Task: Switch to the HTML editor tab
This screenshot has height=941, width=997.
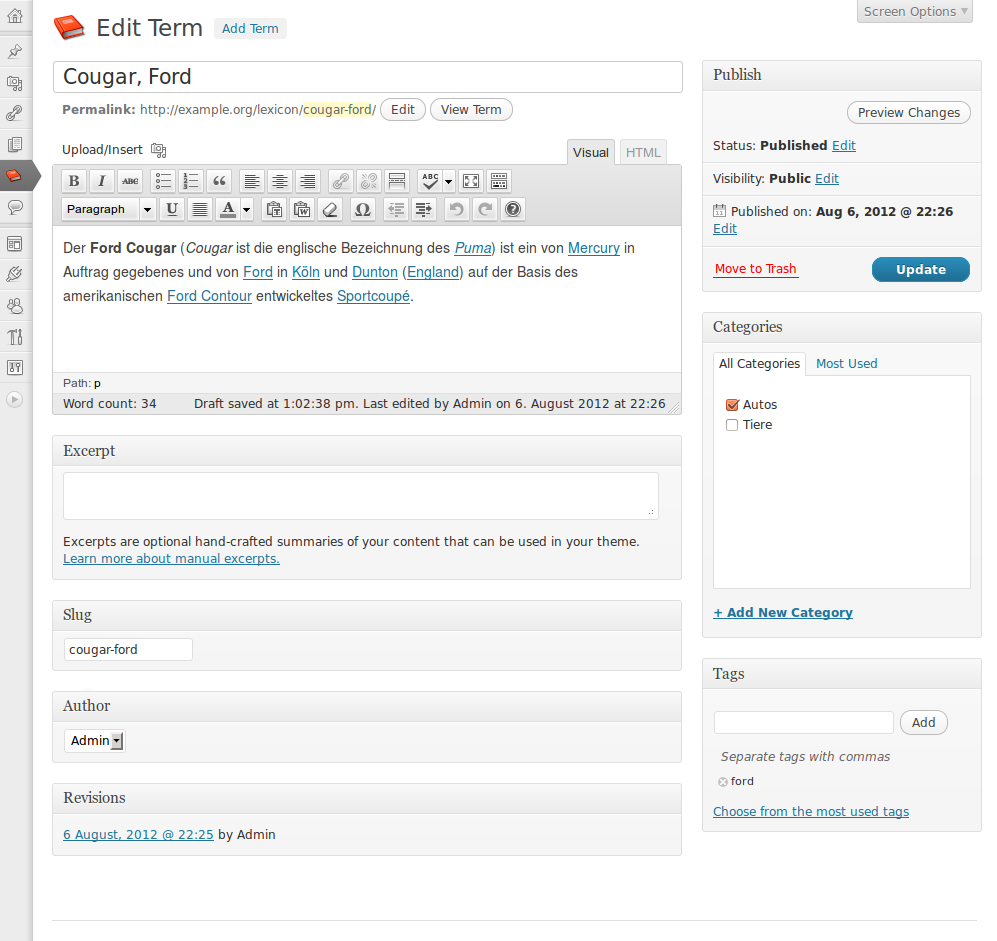Action: [x=643, y=153]
